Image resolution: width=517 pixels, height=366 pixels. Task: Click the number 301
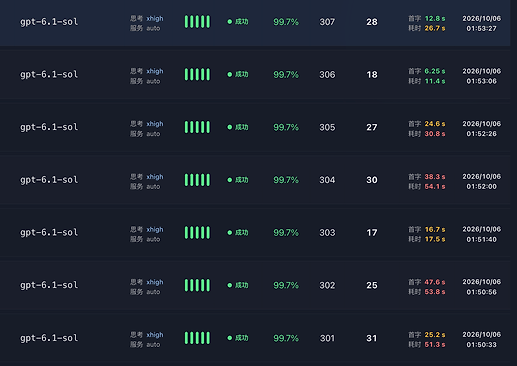click(x=327, y=338)
